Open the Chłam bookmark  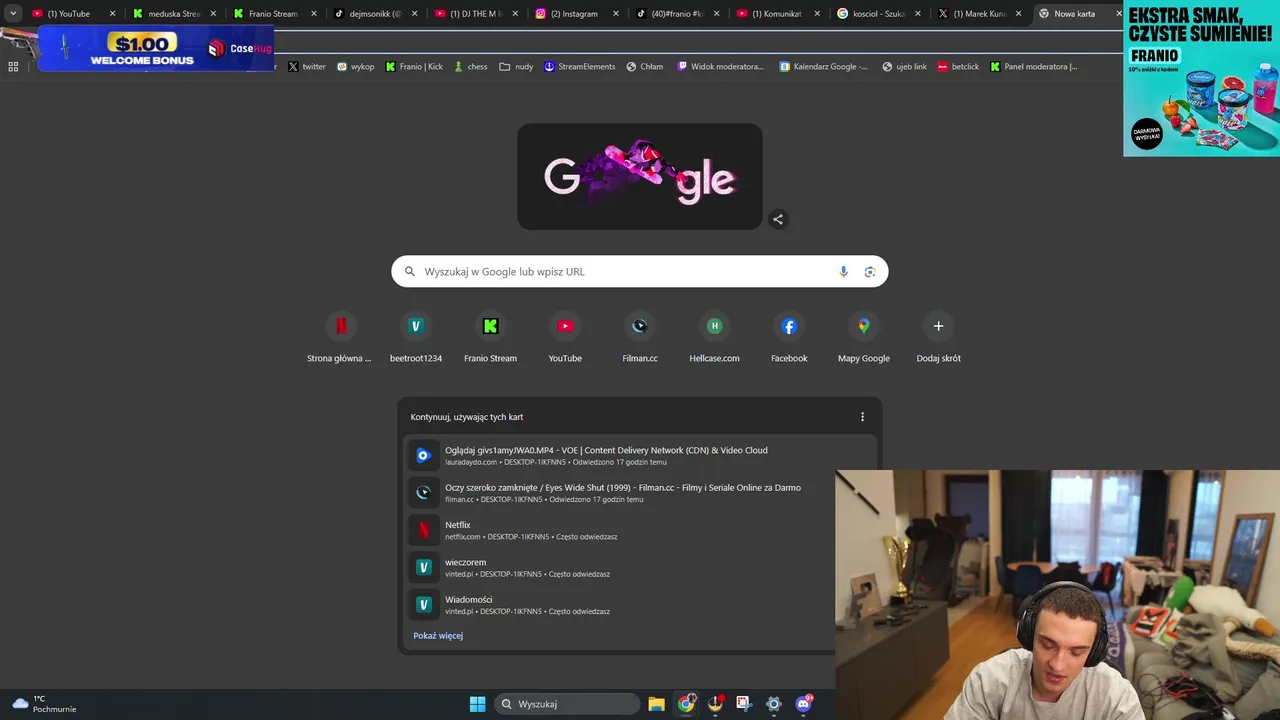pyautogui.click(x=645, y=67)
